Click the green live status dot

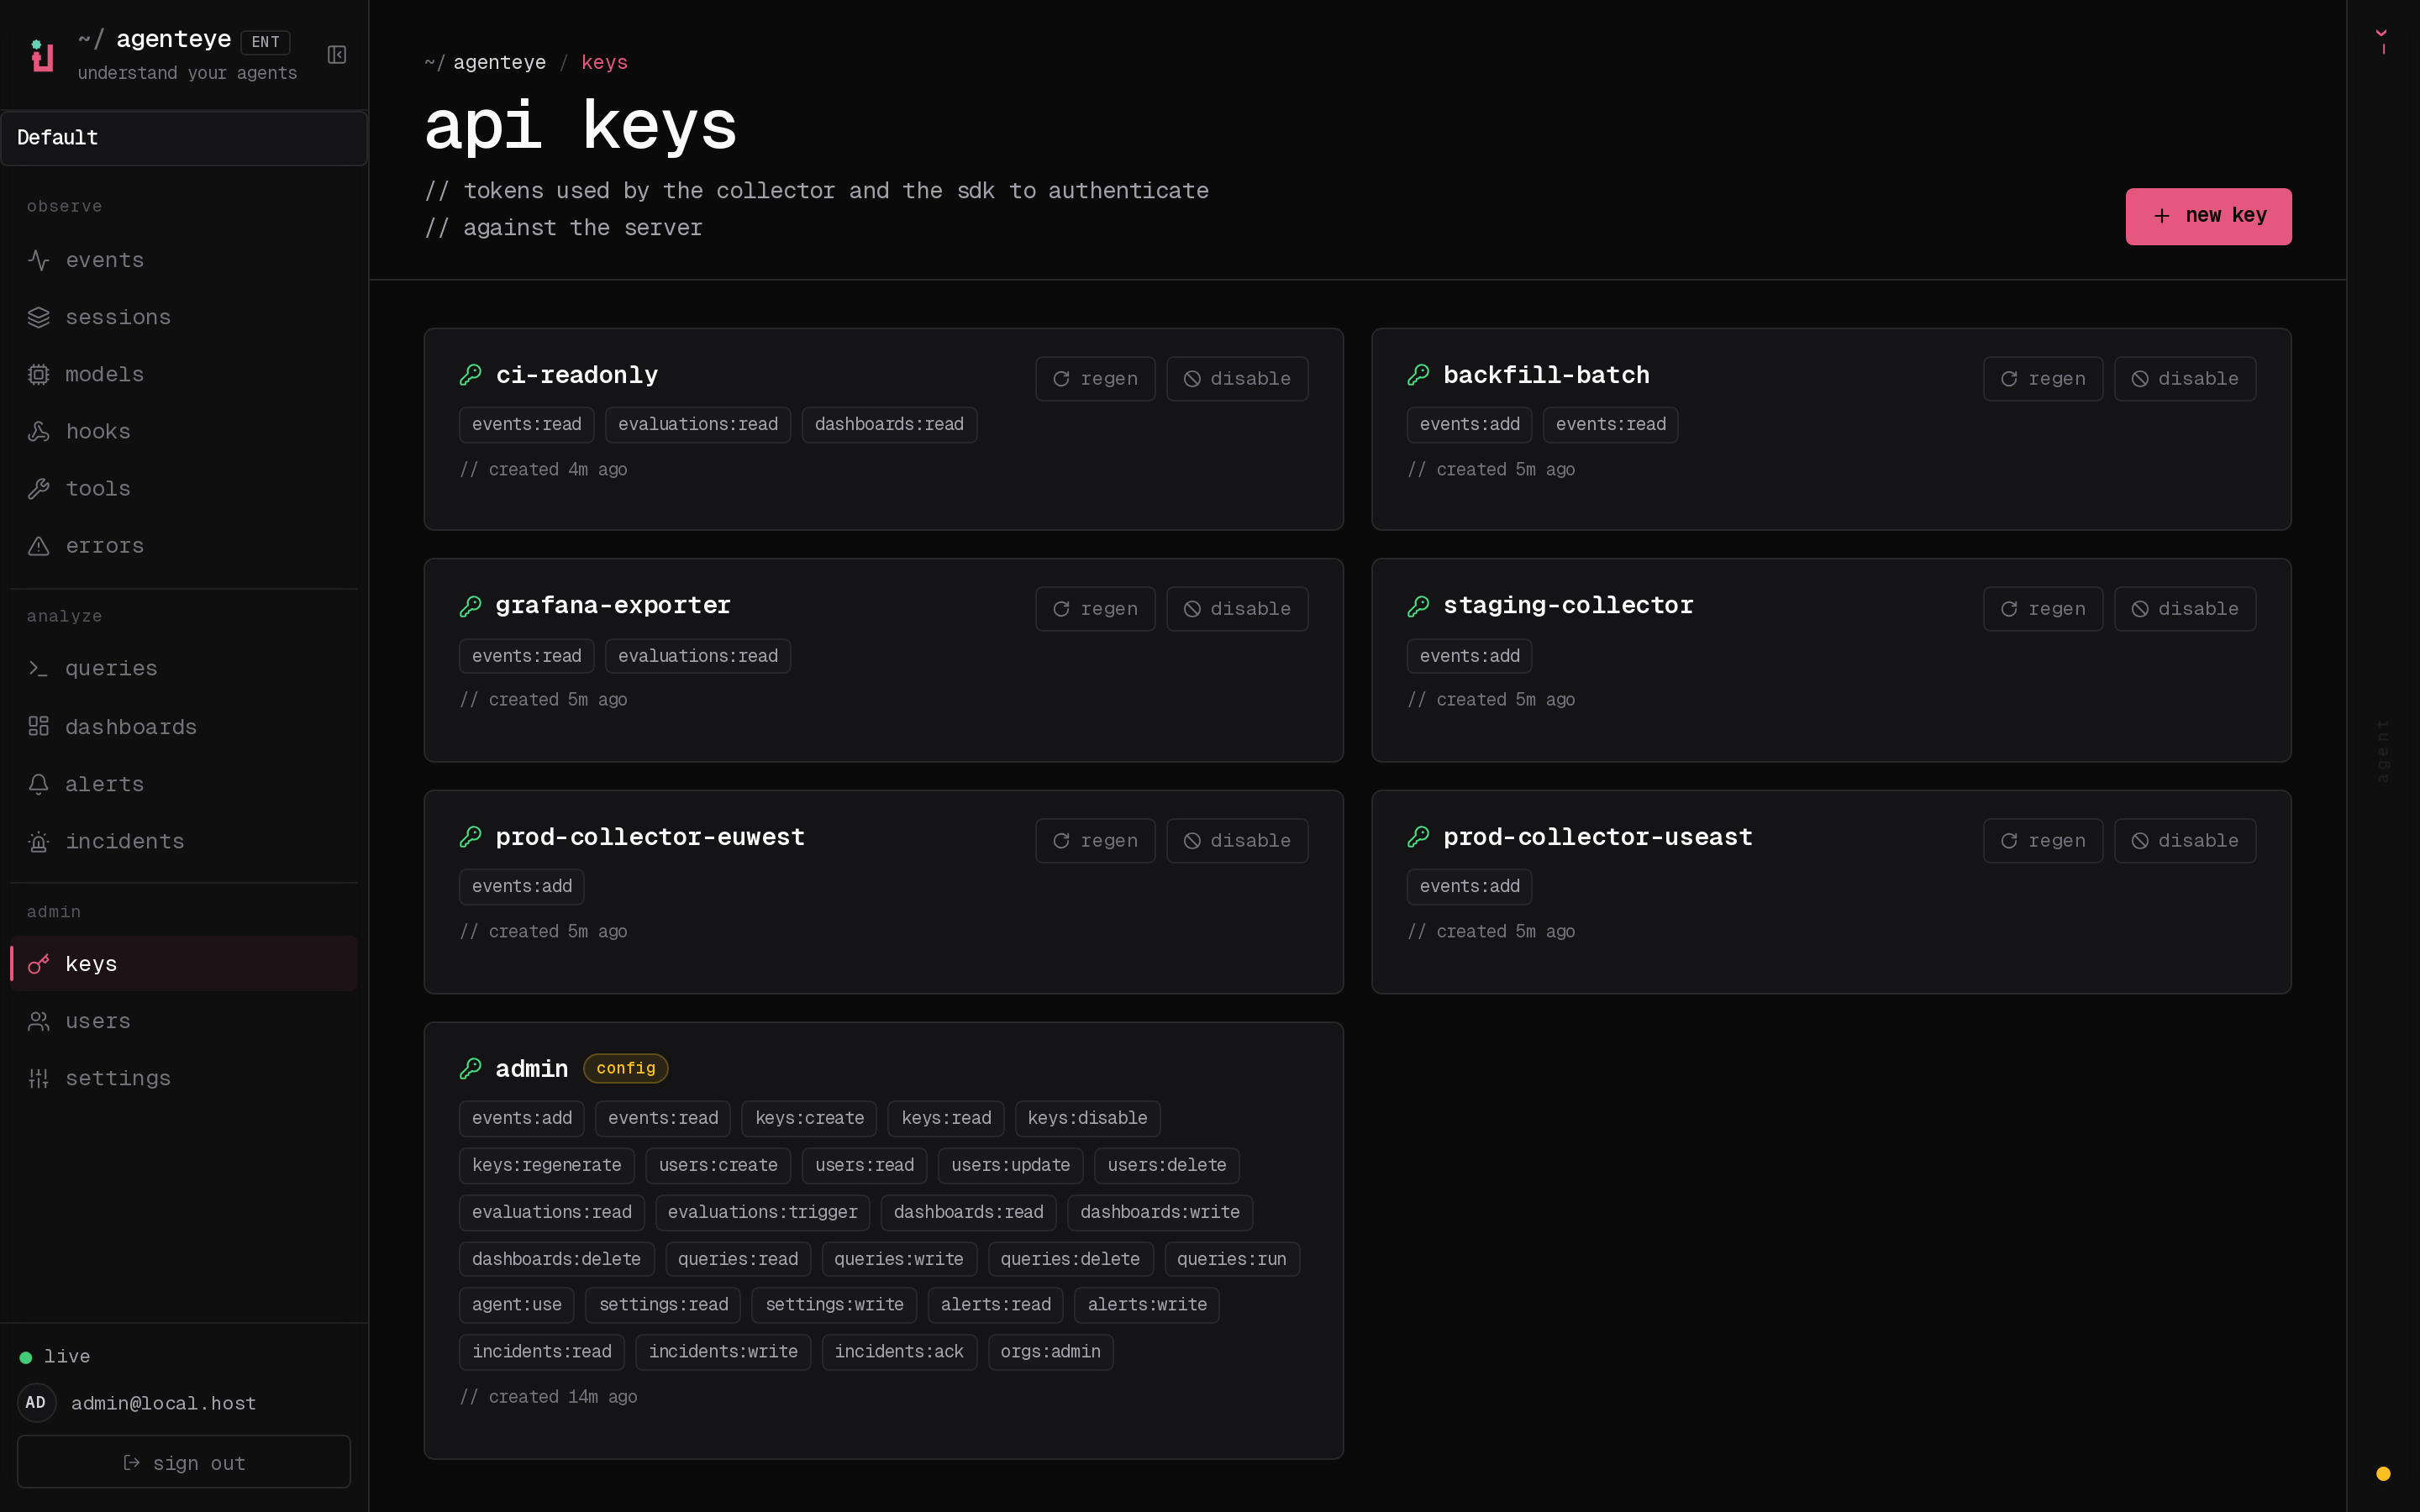click(x=26, y=1357)
